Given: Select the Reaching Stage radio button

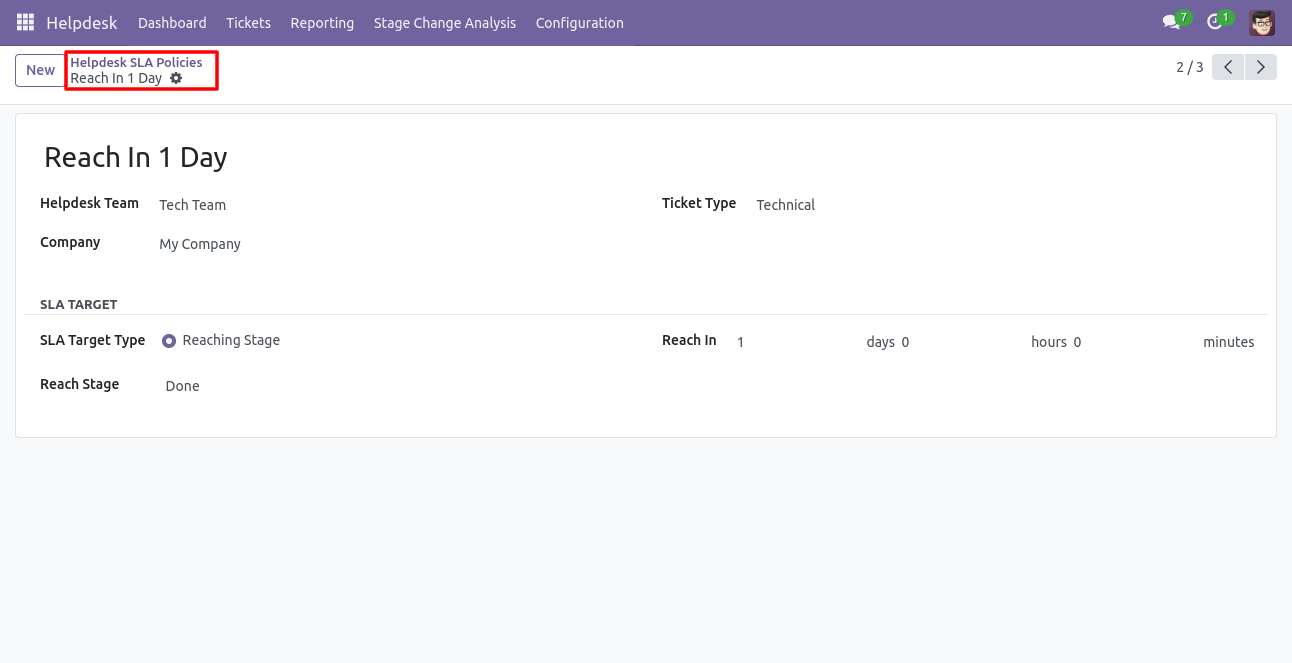Looking at the screenshot, I should click(x=169, y=341).
